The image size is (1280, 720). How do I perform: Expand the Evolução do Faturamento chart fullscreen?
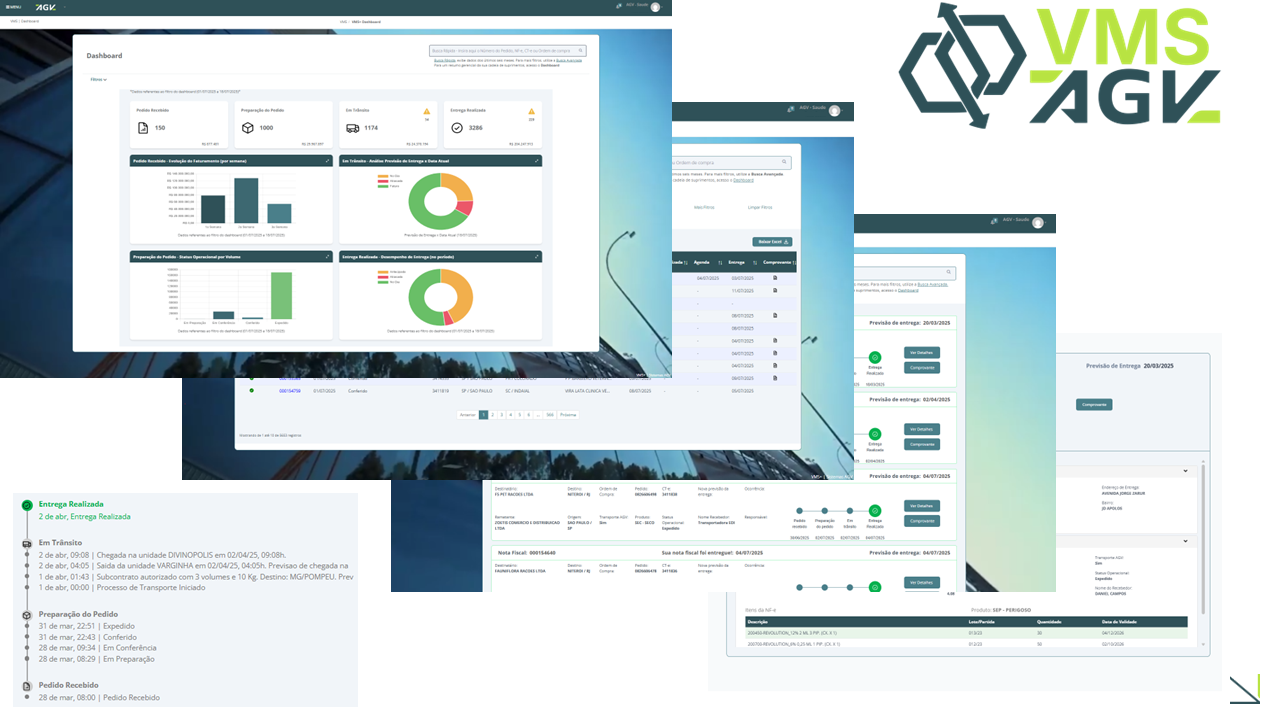click(327, 160)
